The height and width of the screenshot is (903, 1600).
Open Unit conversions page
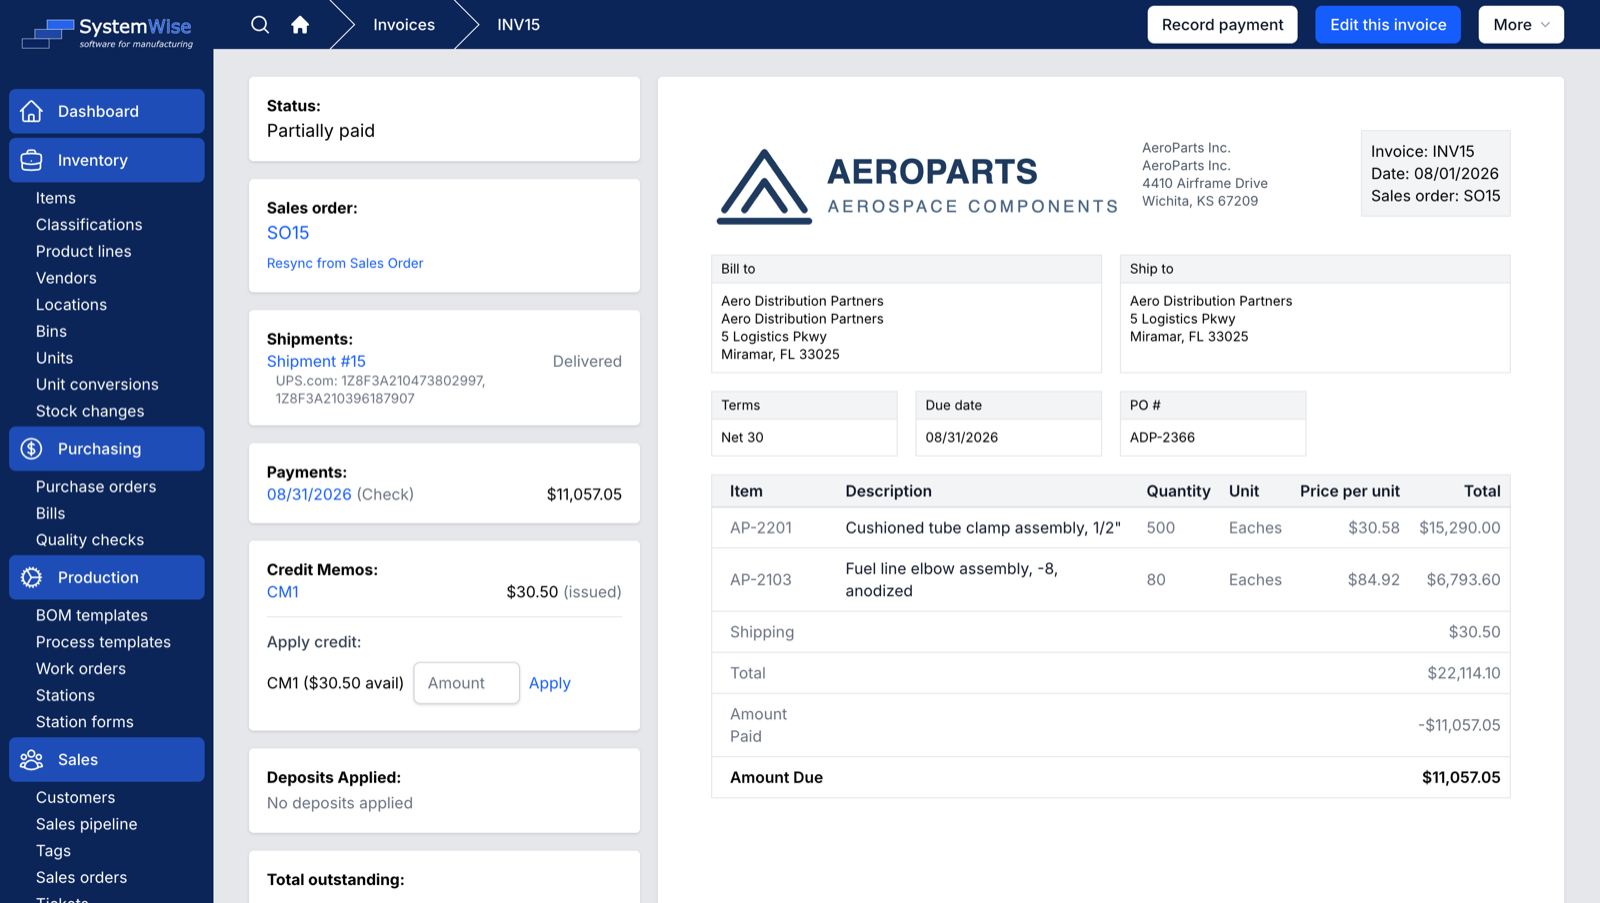97,385
